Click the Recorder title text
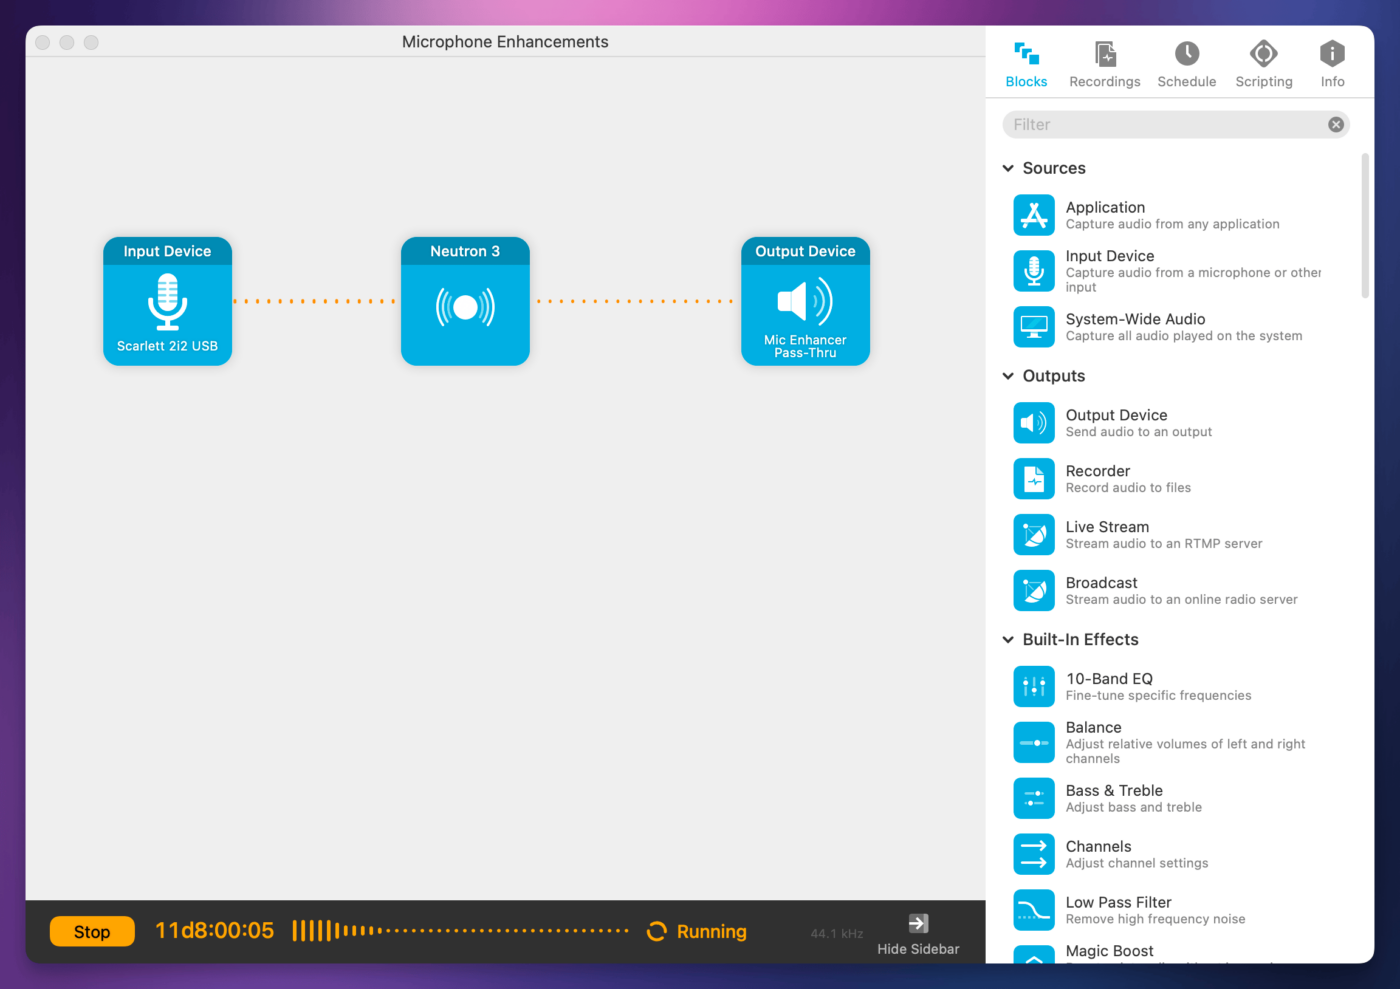The width and height of the screenshot is (1400, 989). tap(1098, 471)
